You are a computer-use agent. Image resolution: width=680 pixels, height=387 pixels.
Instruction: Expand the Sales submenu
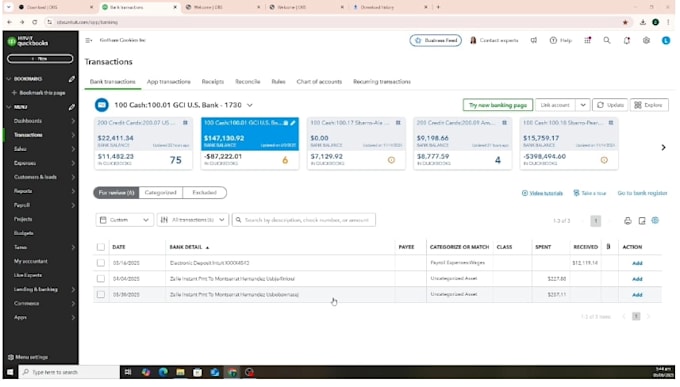click(73, 149)
